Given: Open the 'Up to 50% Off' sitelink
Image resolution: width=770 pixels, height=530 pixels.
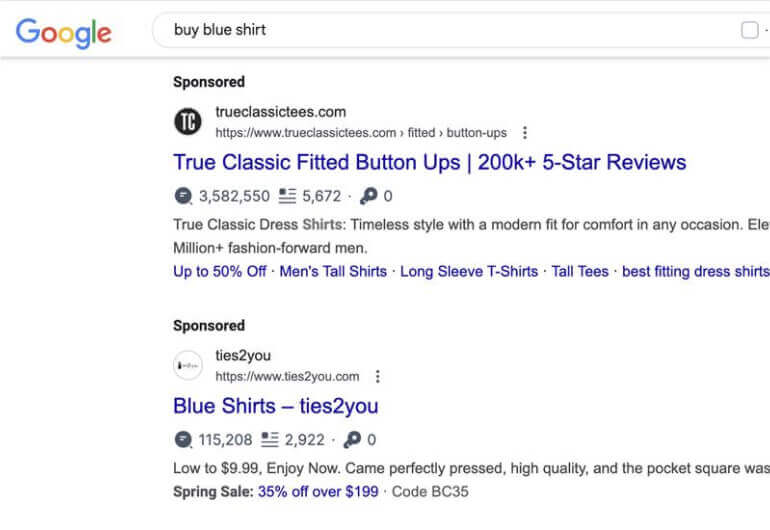Looking at the screenshot, I should [x=220, y=271].
